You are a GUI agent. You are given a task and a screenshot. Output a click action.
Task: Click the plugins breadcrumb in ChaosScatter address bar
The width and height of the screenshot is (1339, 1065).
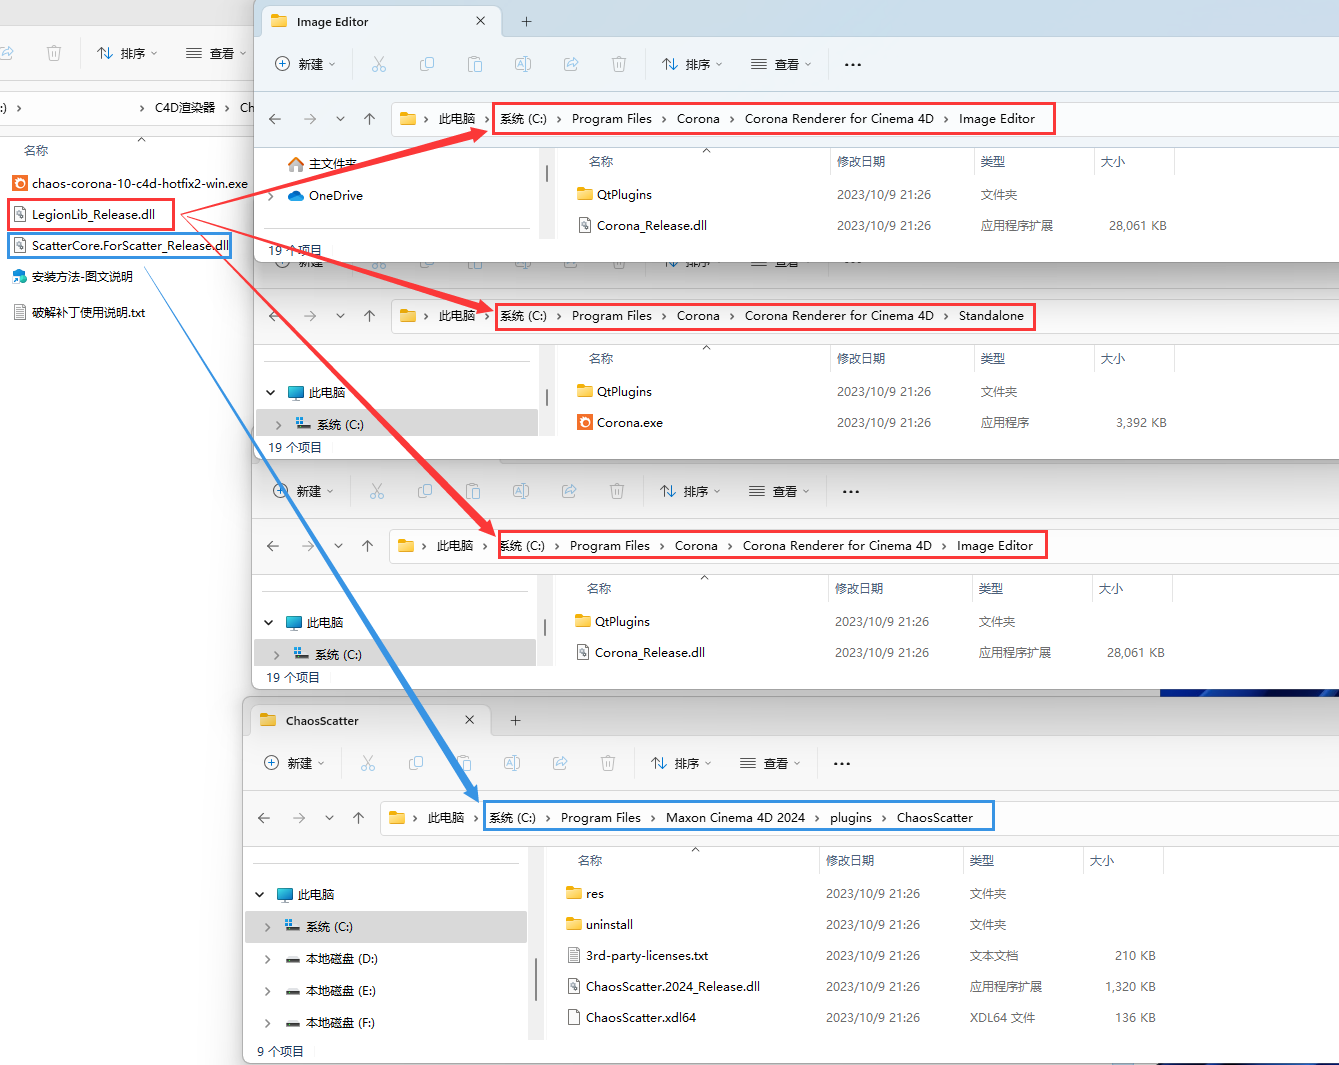pos(850,818)
